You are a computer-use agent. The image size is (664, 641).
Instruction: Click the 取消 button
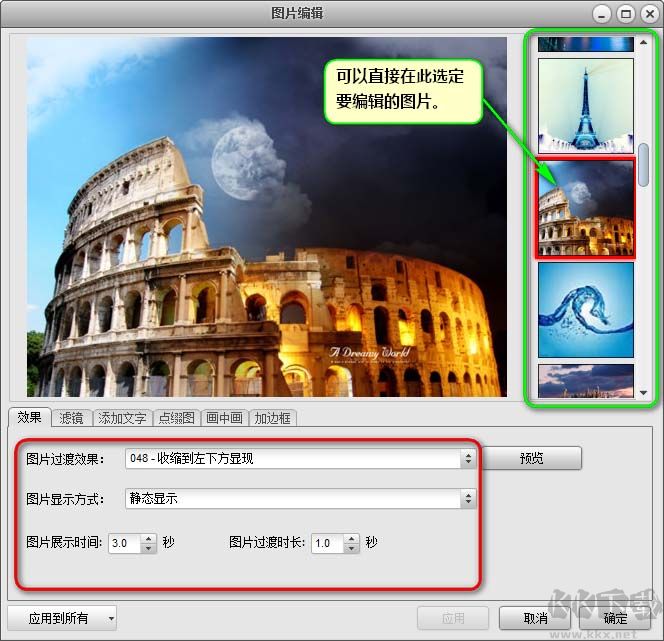click(535, 618)
